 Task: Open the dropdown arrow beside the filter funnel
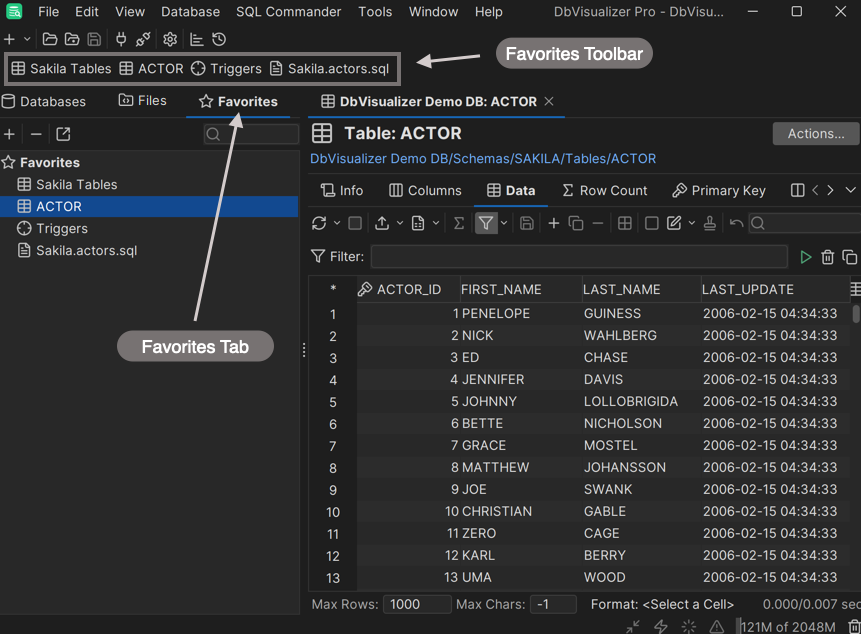coord(504,223)
